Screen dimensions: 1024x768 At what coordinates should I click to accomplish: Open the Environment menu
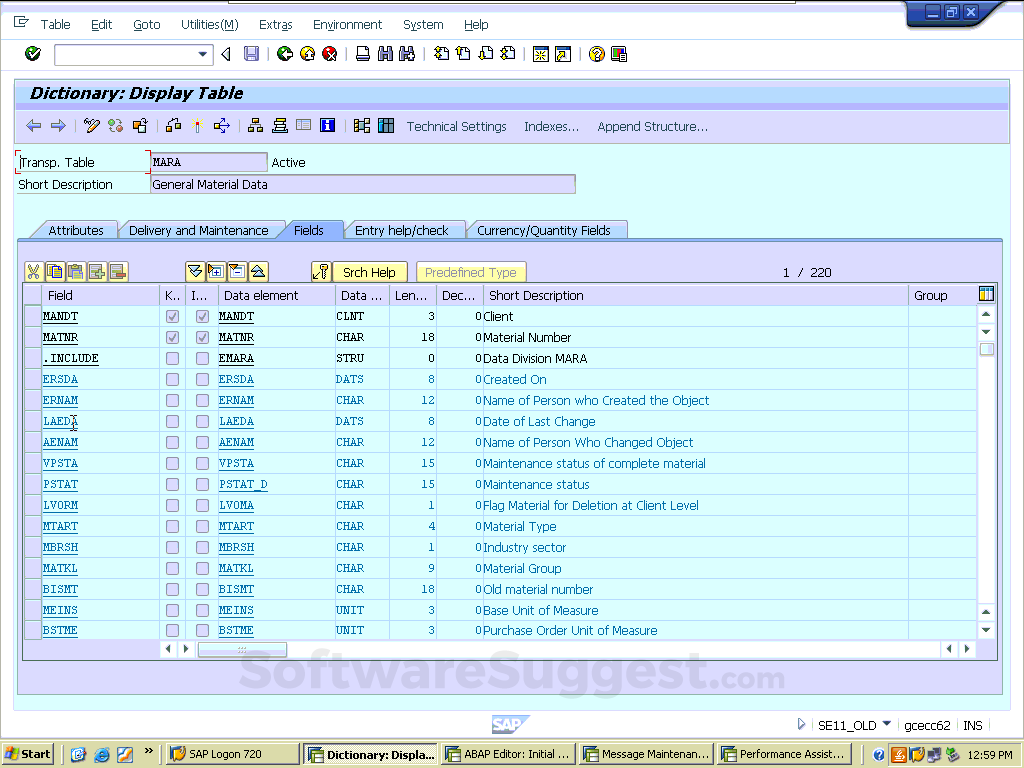(347, 25)
